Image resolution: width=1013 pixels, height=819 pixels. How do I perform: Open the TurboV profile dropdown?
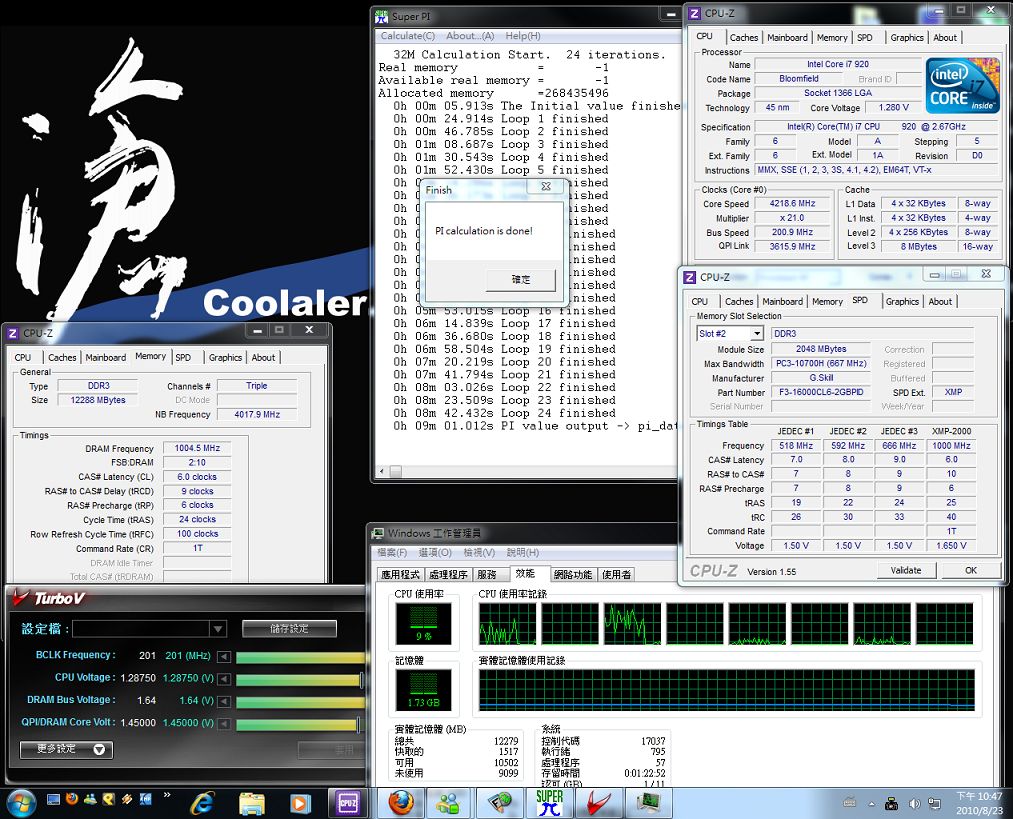pyautogui.click(x=218, y=628)
